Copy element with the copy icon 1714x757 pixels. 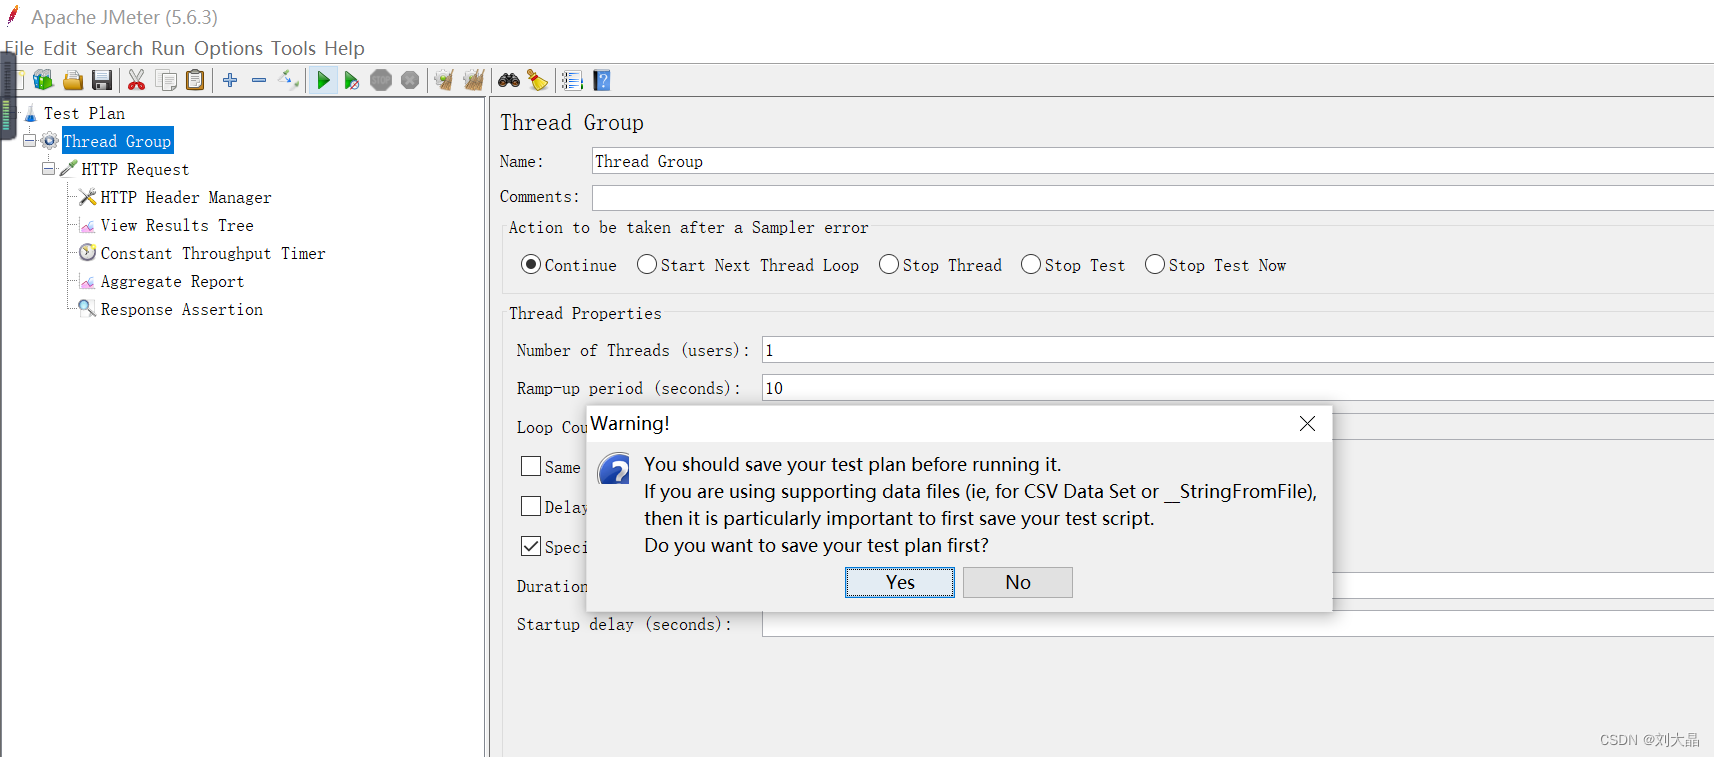click(x=166, y=80)
